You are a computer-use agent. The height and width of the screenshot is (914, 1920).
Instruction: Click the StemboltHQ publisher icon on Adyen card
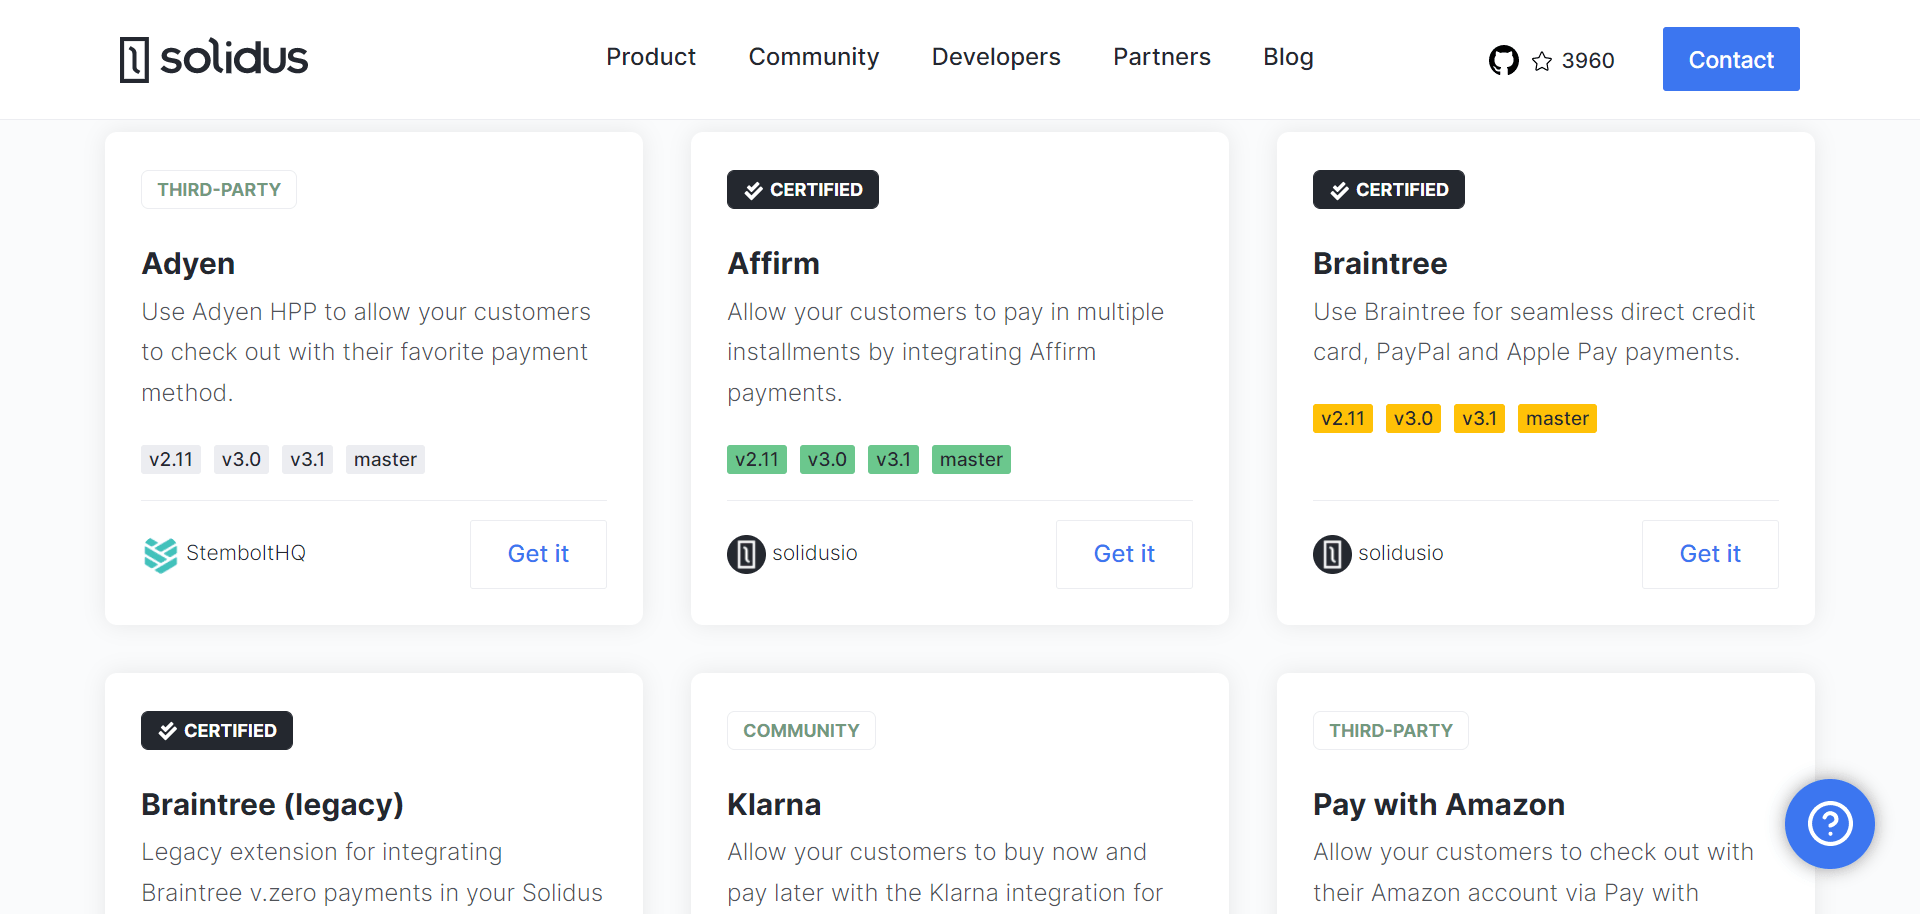[160, 553]
